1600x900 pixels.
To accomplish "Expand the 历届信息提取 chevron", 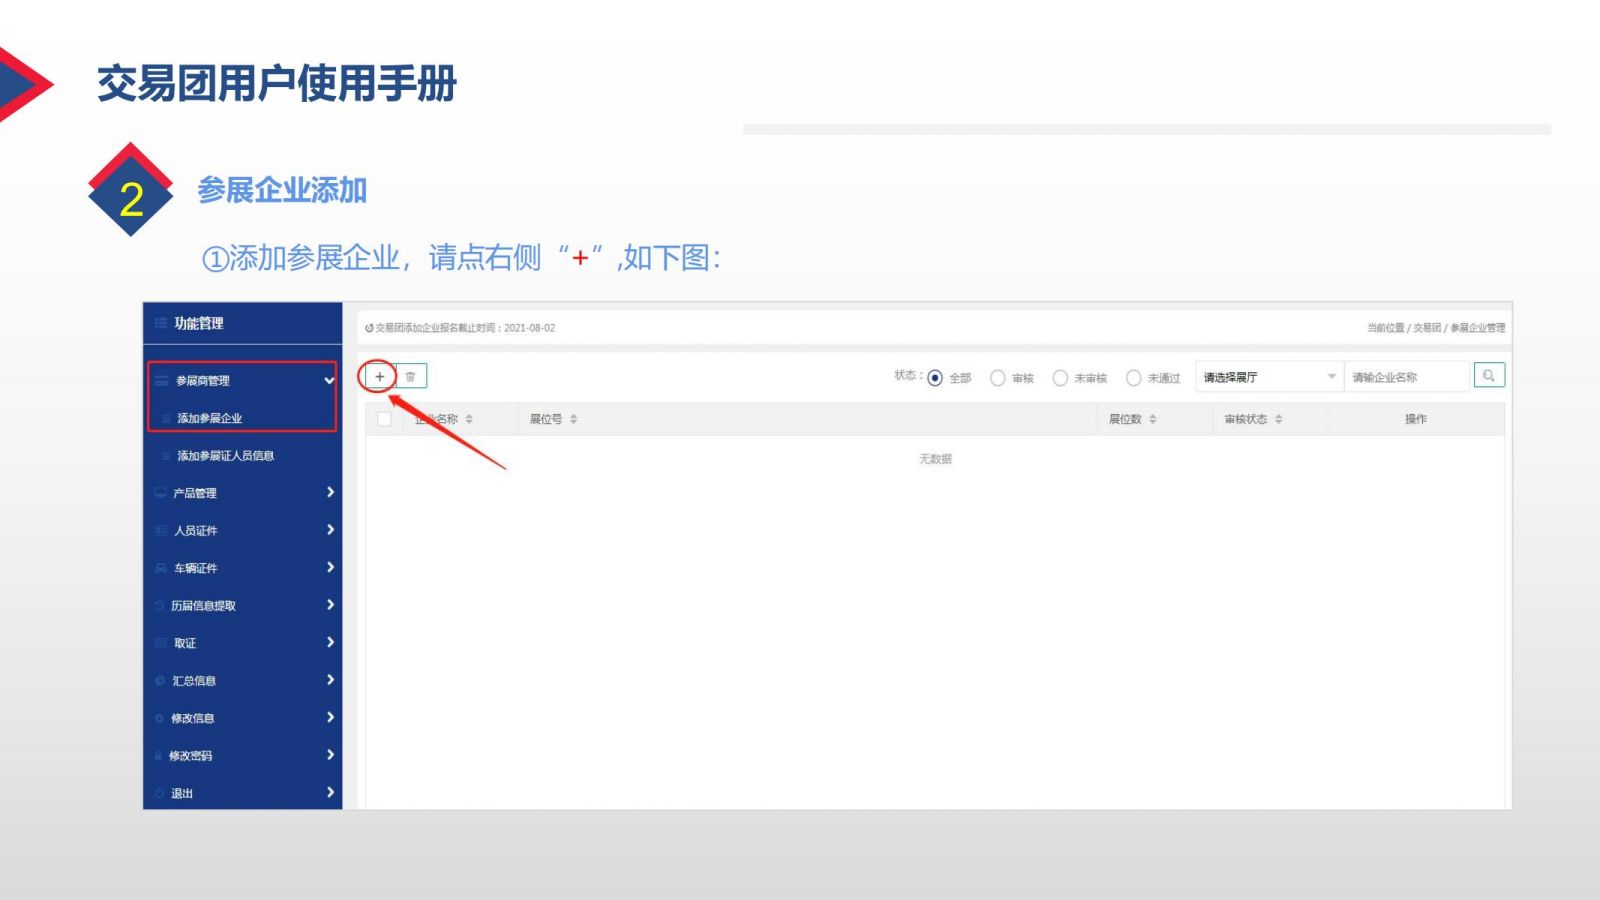I will (x=330, y=605).
